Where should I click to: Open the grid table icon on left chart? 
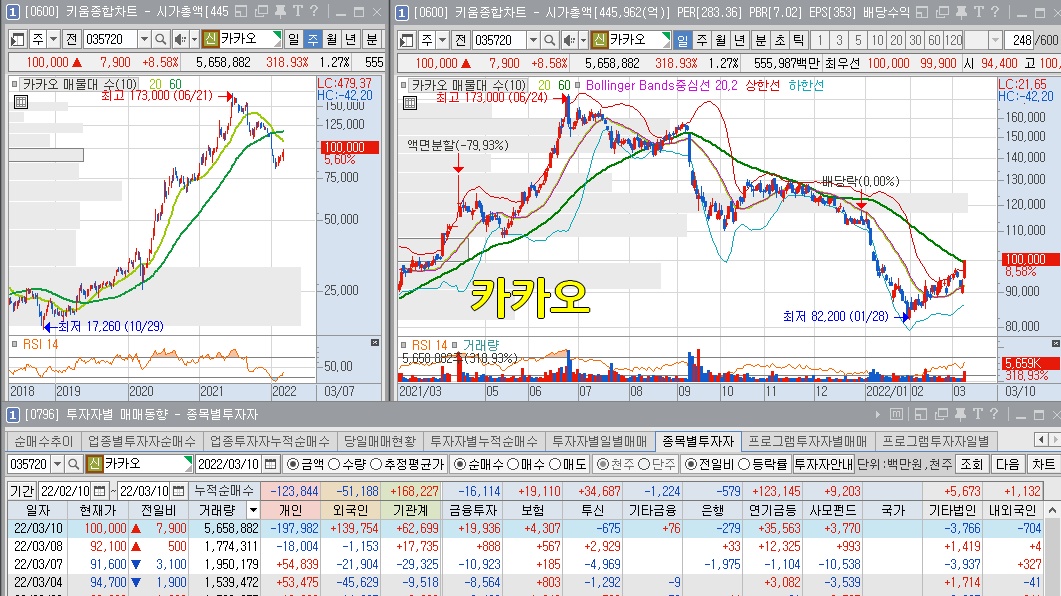click(x=20, y=102)
